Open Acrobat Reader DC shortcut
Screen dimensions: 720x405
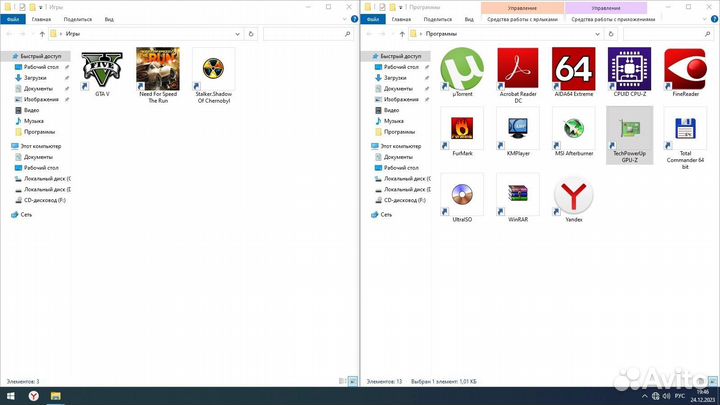(518, 75)
